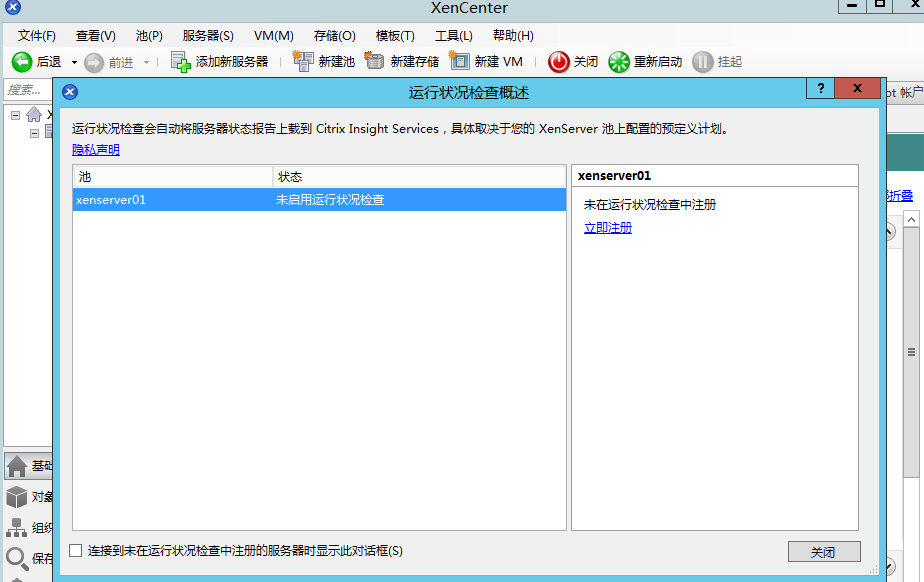This screenshot has height=582, width=924.
Task: Click the grey Forward arrow icon
Action: click(x=94, y=62)
